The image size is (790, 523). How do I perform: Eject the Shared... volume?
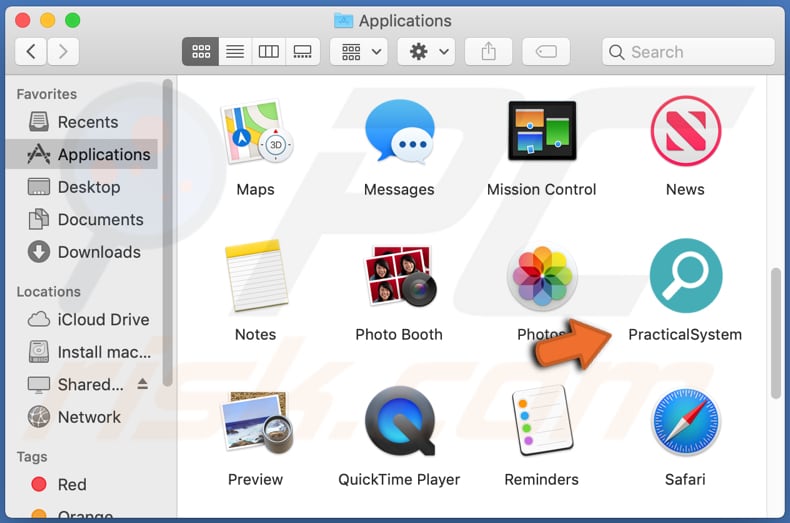[x=143, y=384]
